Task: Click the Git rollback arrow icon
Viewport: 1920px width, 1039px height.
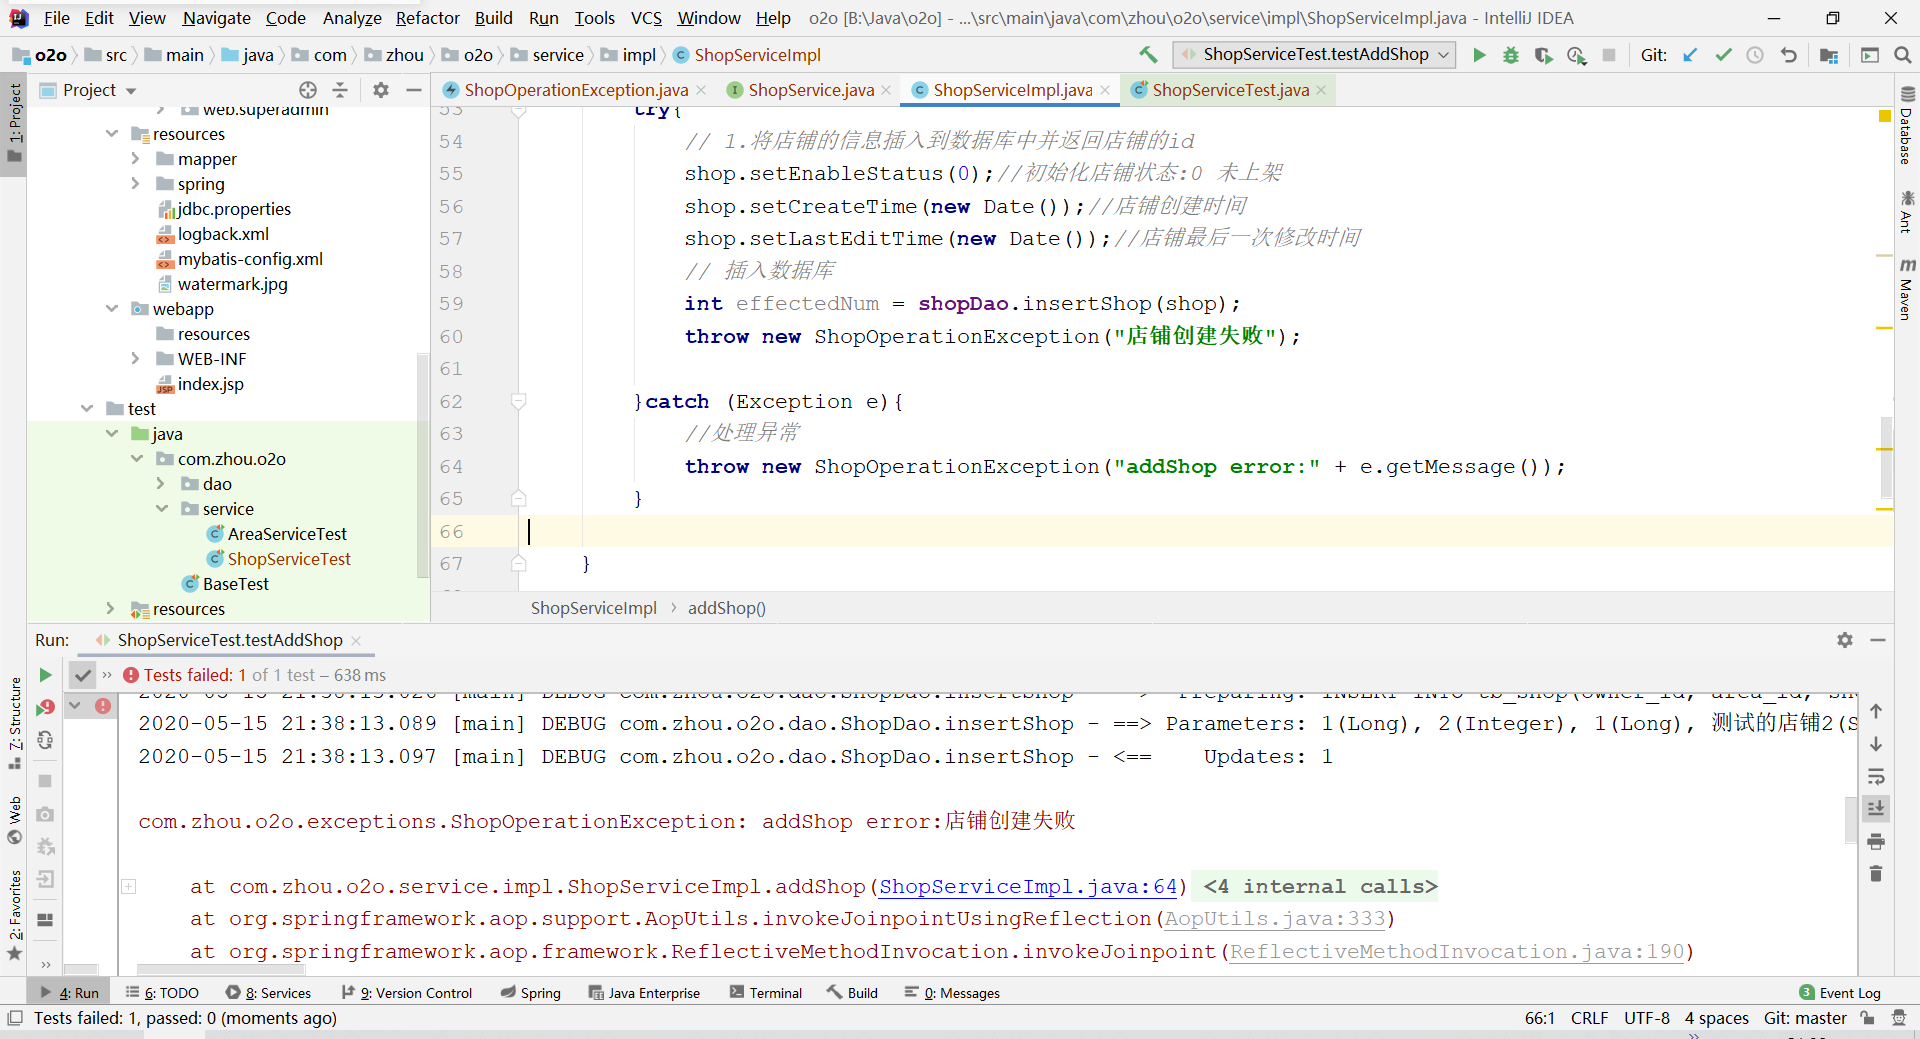Action: [1789, 55]
